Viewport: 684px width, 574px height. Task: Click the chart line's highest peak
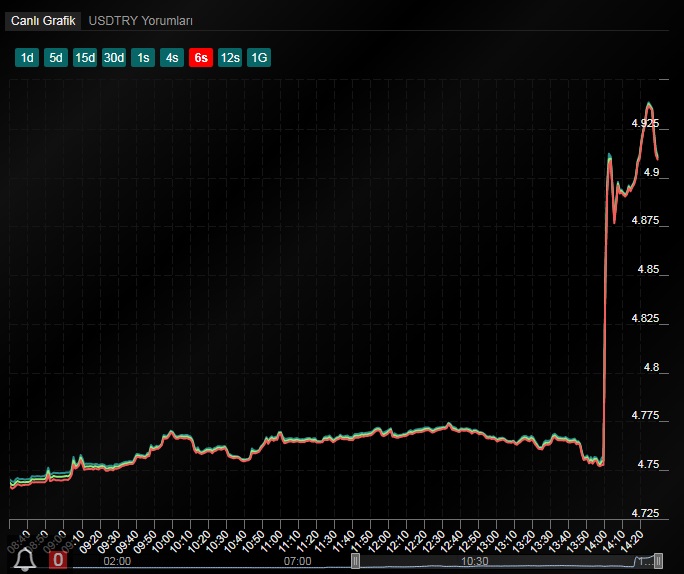click(649, 105)
